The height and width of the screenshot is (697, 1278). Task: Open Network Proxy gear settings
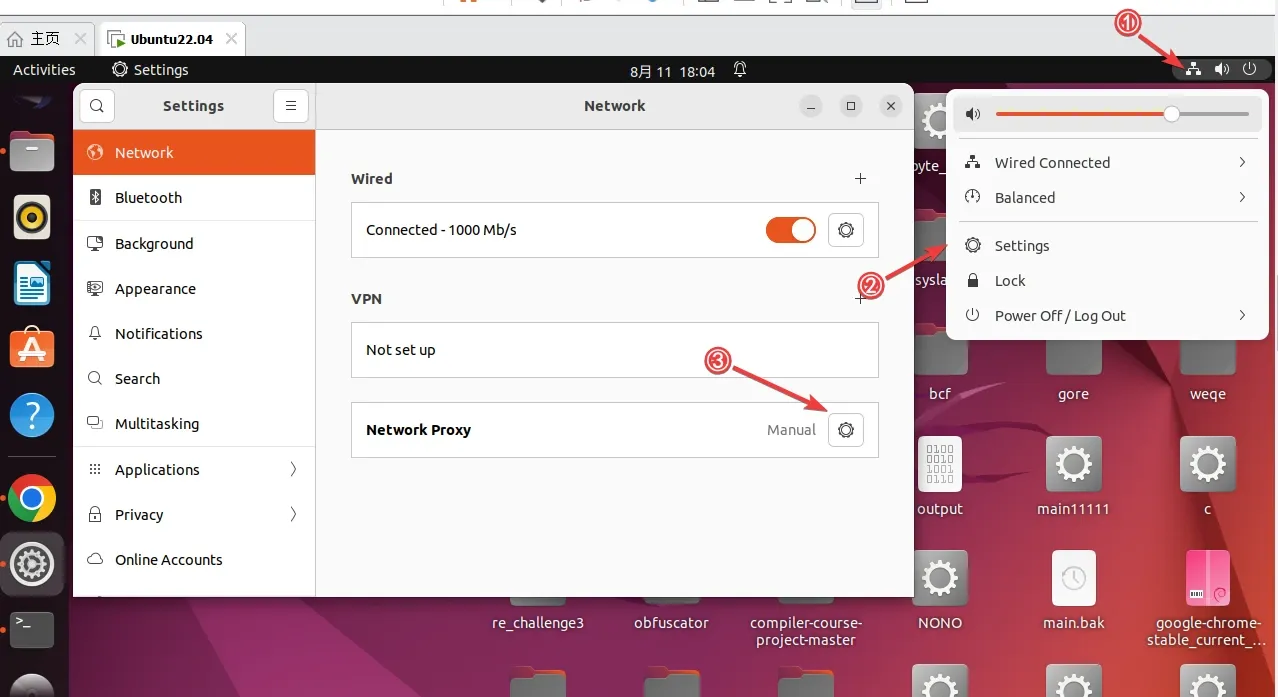846,430
